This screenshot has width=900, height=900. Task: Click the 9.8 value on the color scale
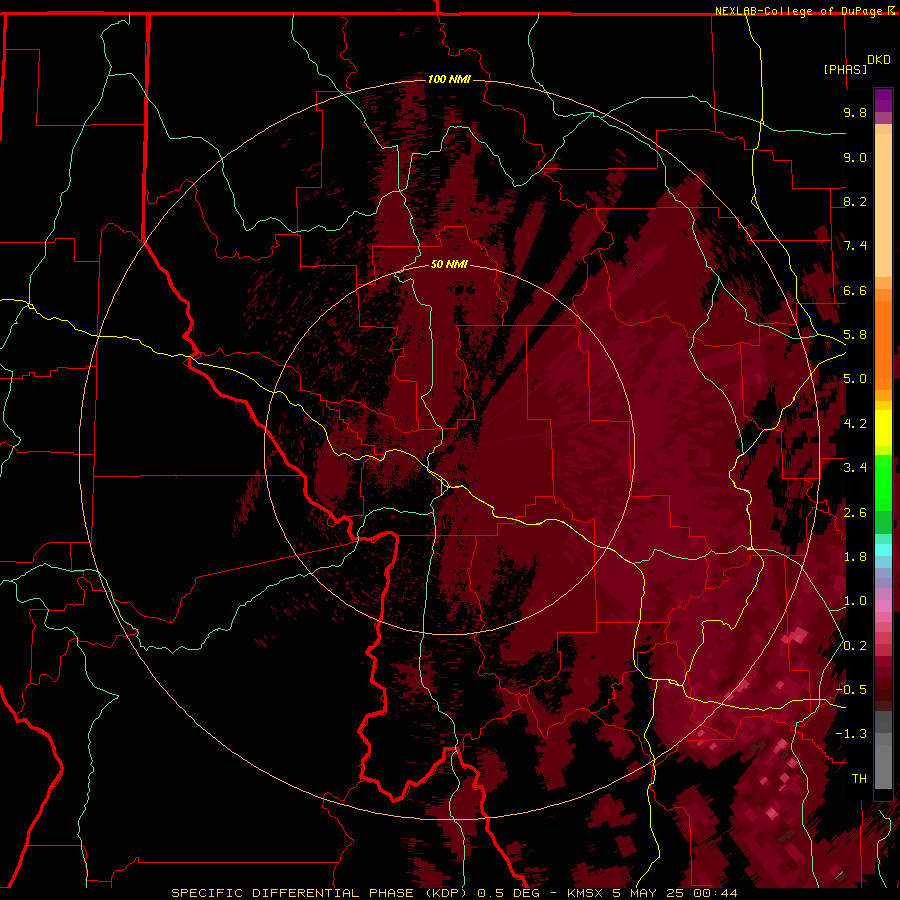pyautogui.click(x=855, y=112)
